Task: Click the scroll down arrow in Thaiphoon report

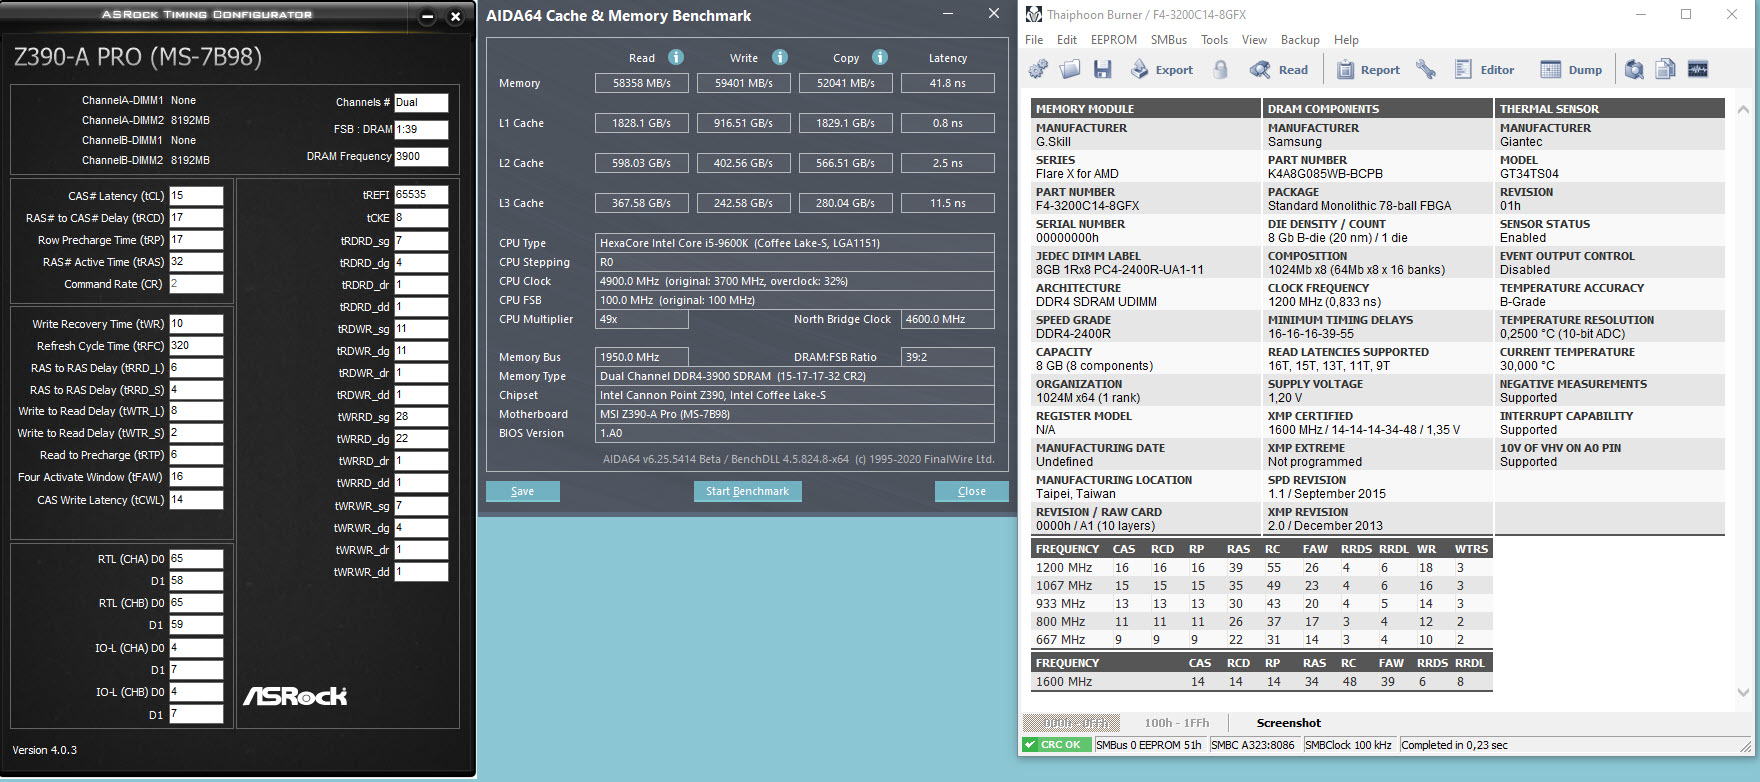Action: [1743, 692]
